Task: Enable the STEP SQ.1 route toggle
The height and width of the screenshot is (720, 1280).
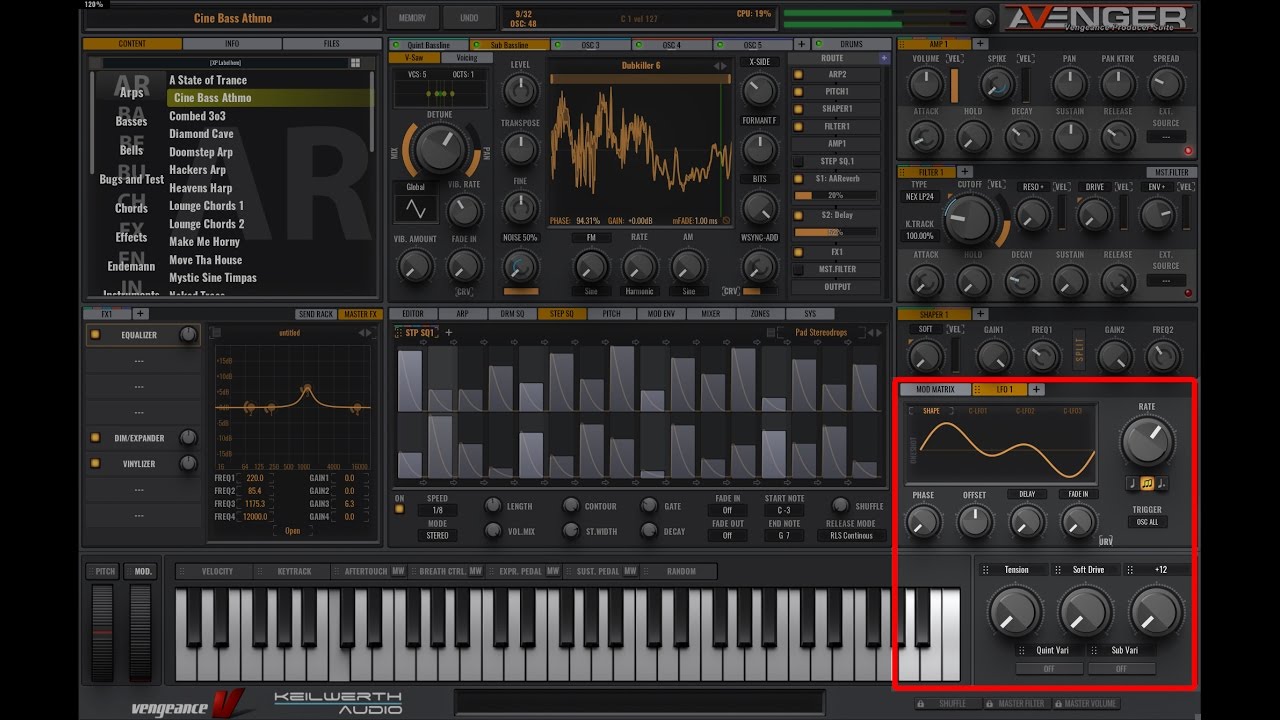Action: coord(798,161)
